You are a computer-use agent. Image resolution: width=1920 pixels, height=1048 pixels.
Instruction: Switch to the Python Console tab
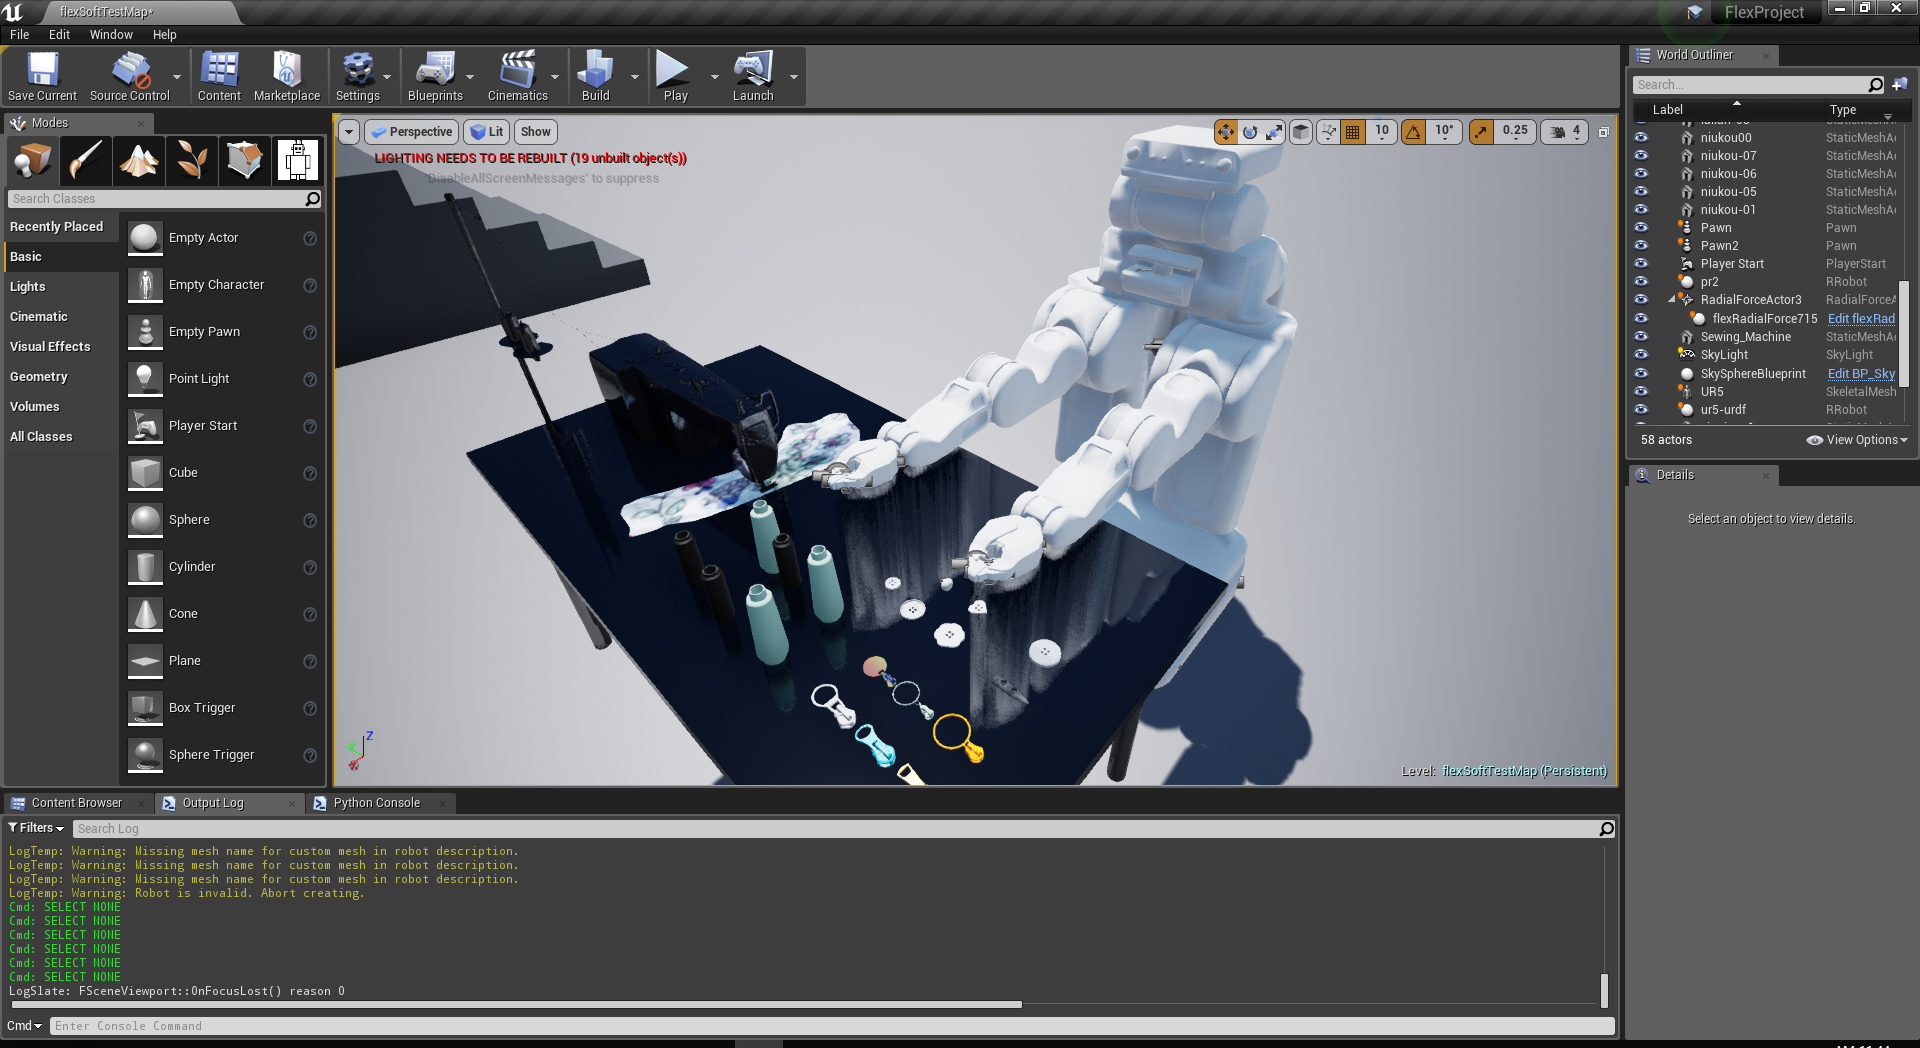[x=377, y=803]
